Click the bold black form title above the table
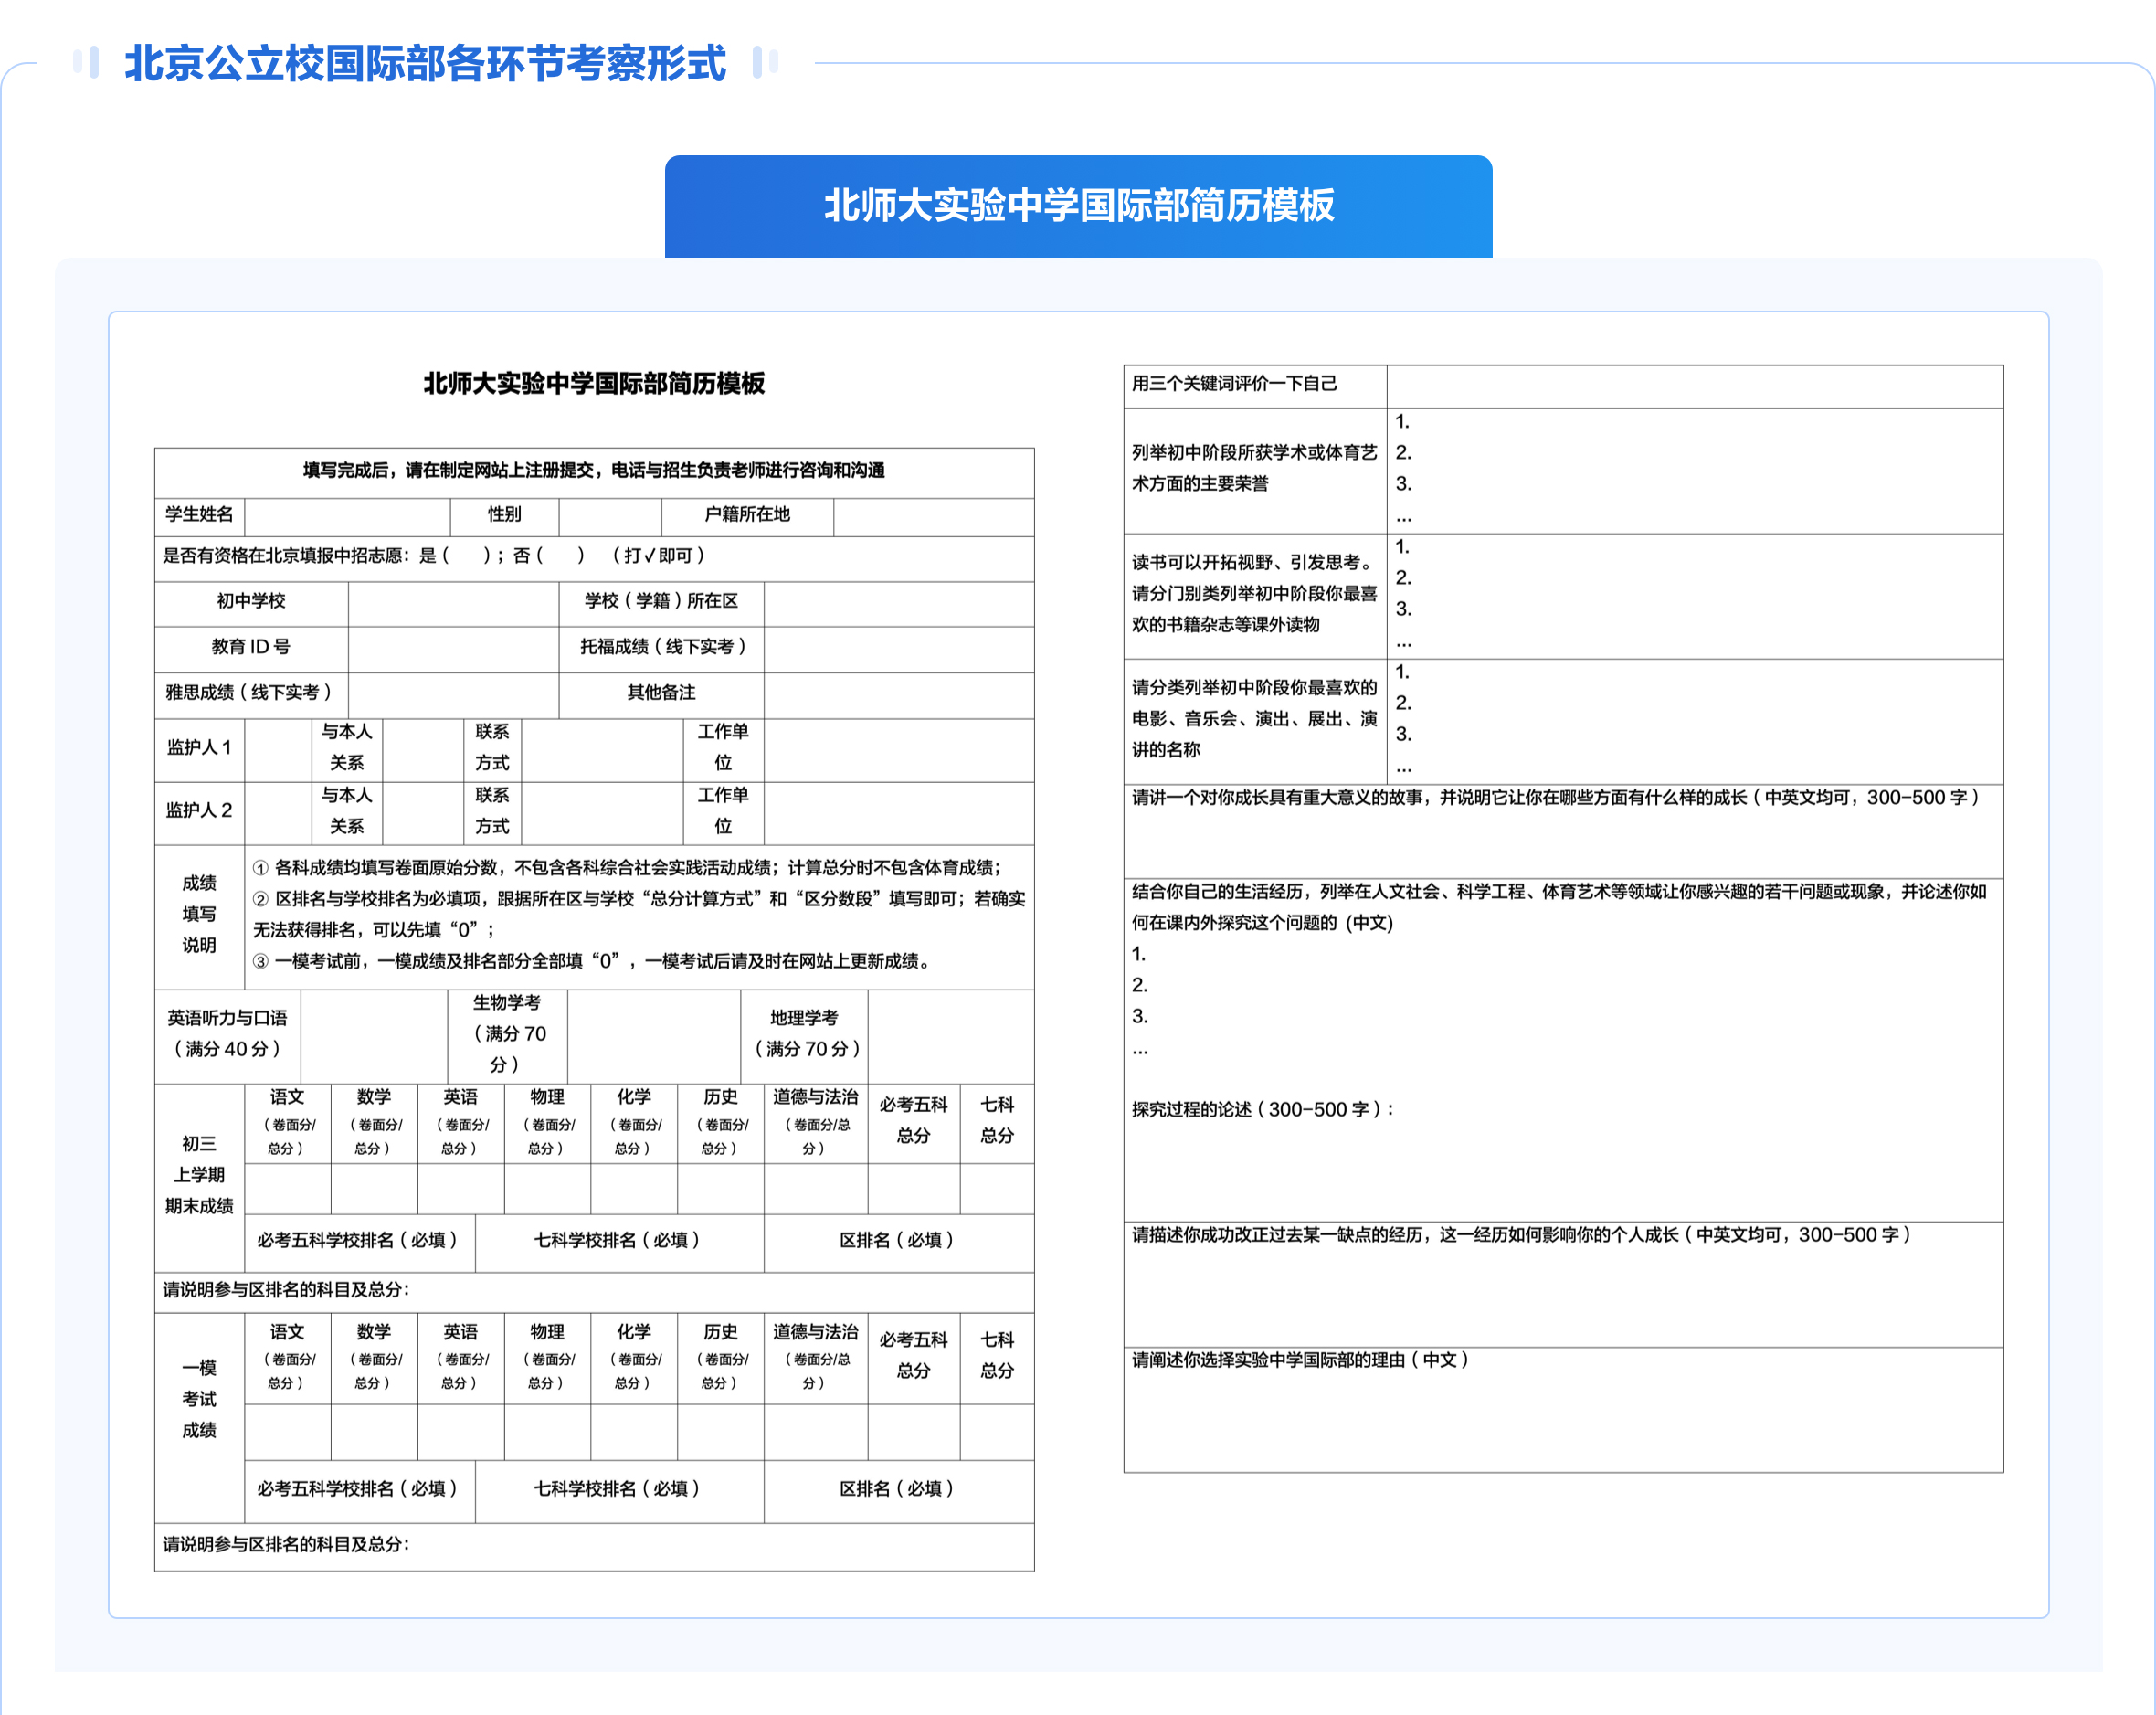This screenshot has width=2156, height=1715. 594,383
